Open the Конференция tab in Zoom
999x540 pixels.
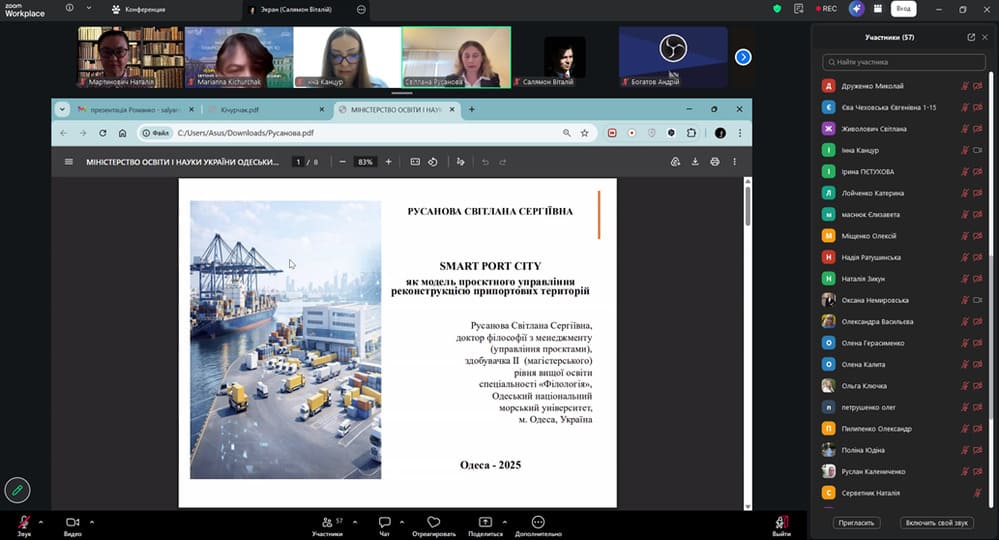[139, 9]
